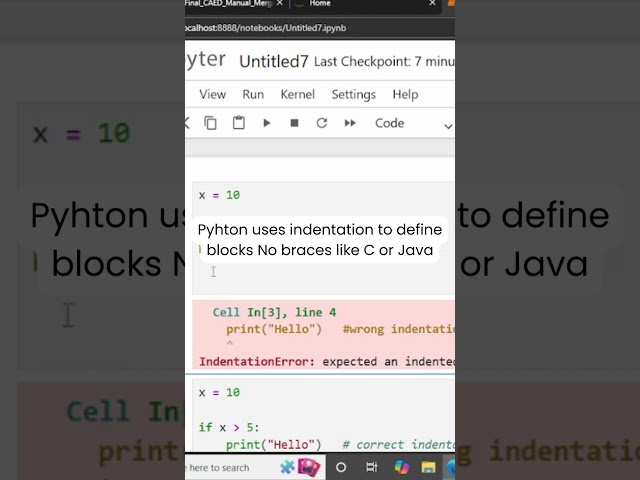Click print("Hello") in the error output
The width and height of the screenshot is (640, 480).
coord(273,329)
